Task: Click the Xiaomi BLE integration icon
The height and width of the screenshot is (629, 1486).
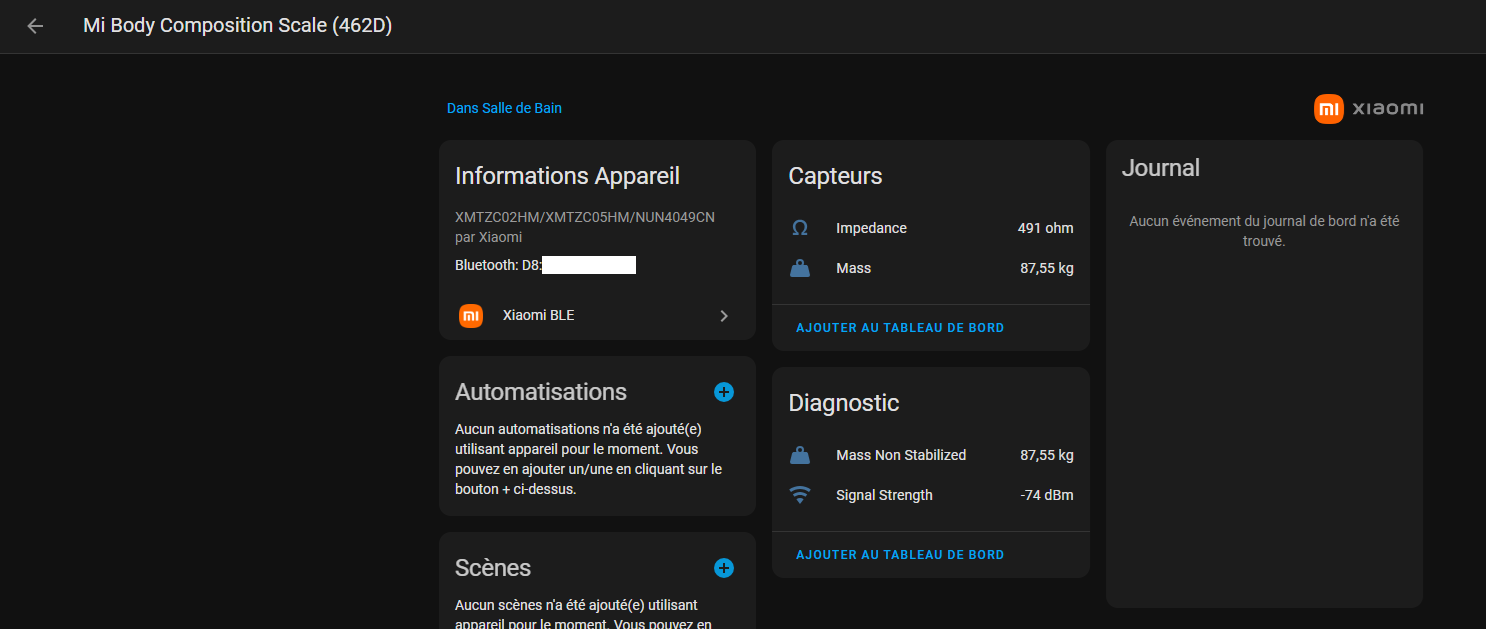Action: pos(471,315)
